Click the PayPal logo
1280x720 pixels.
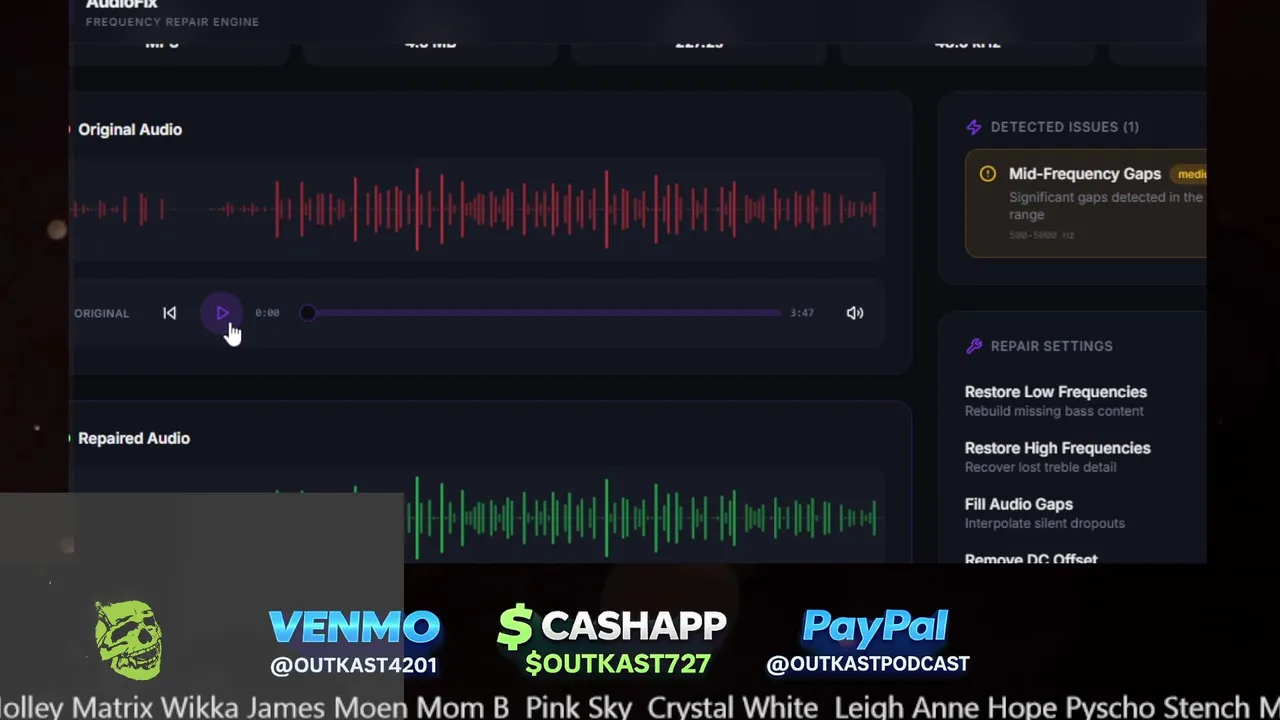(874, 626)
